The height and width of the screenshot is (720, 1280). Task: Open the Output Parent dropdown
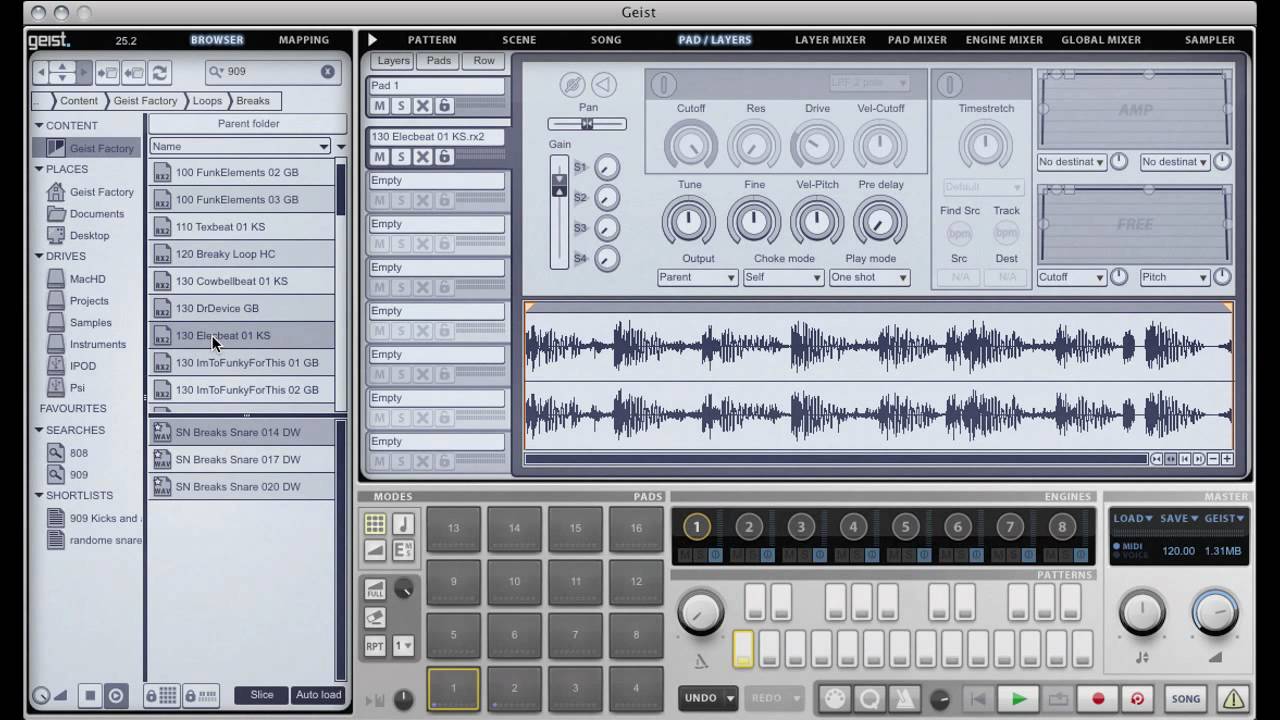pyautogui.click(x=697, y=277)
